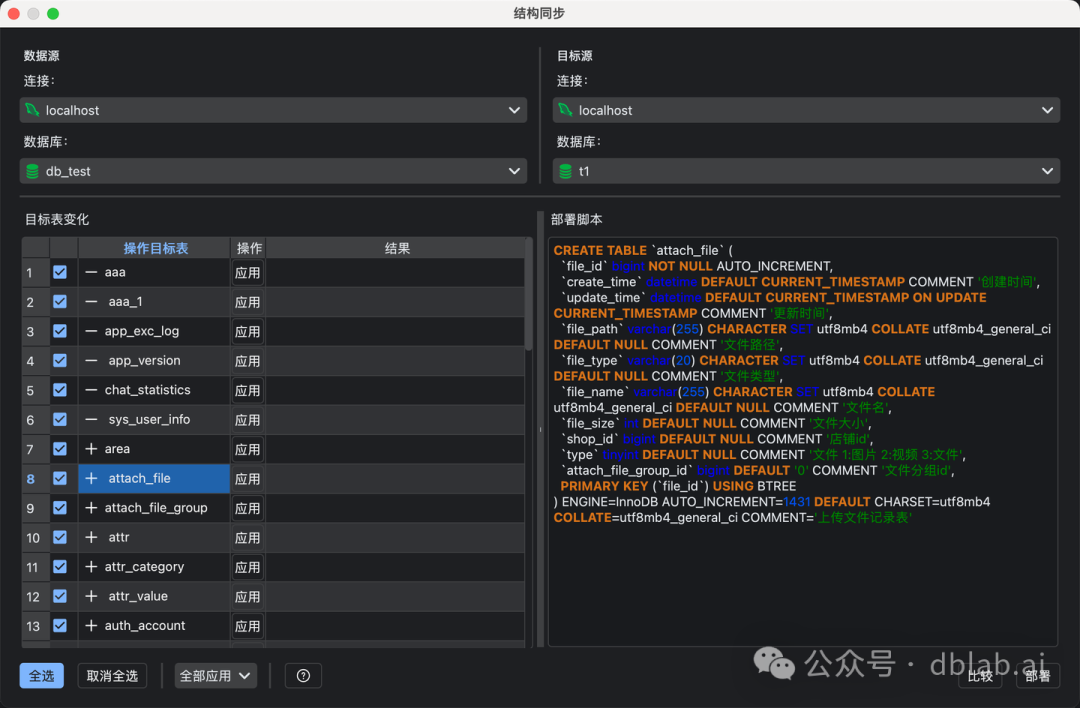Apply changes for aaa table
The width and height of the screenshot is (1080, 708).
(247, 273)
